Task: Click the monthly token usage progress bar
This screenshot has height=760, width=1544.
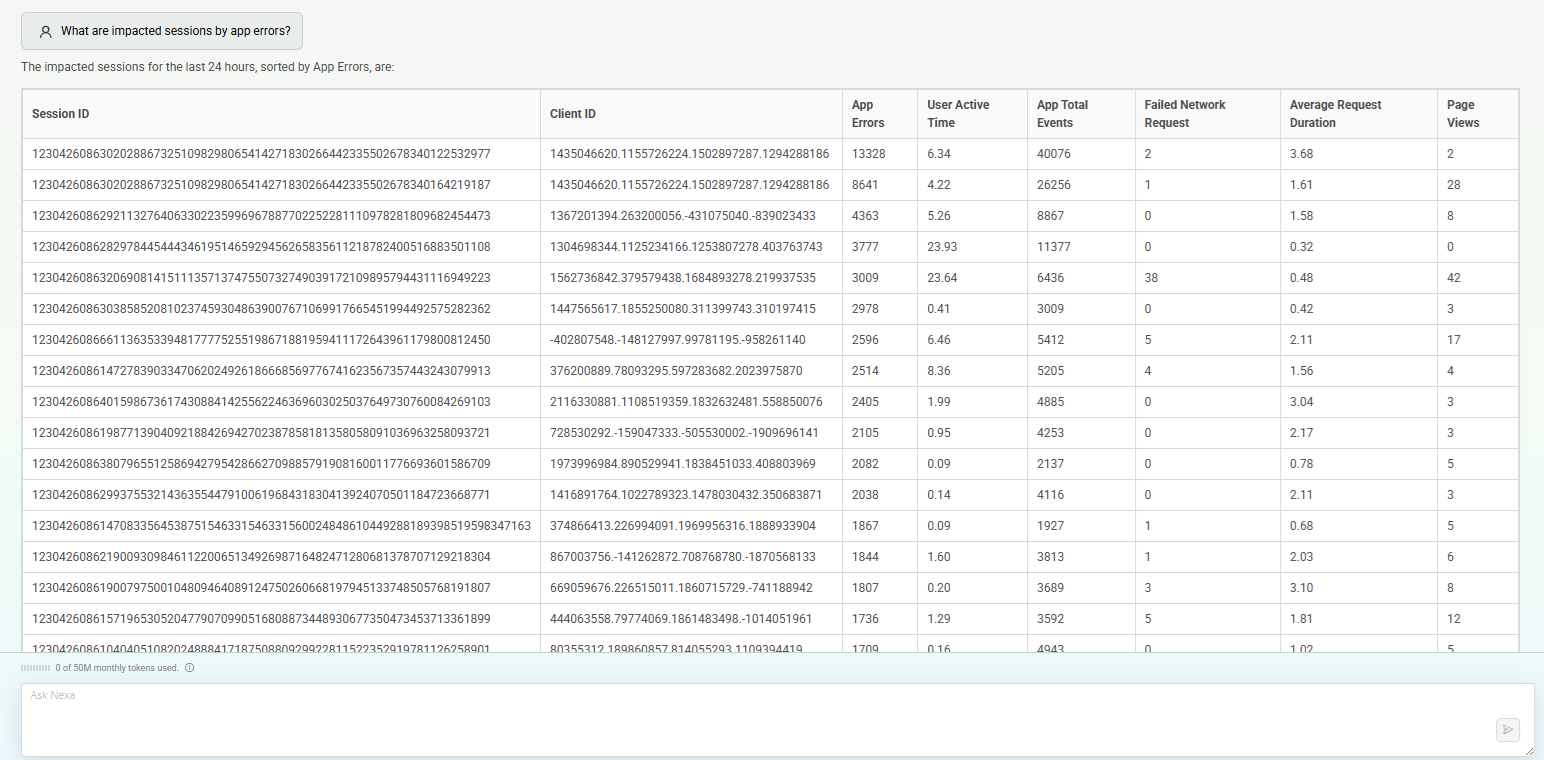Action: click(35, 668)
